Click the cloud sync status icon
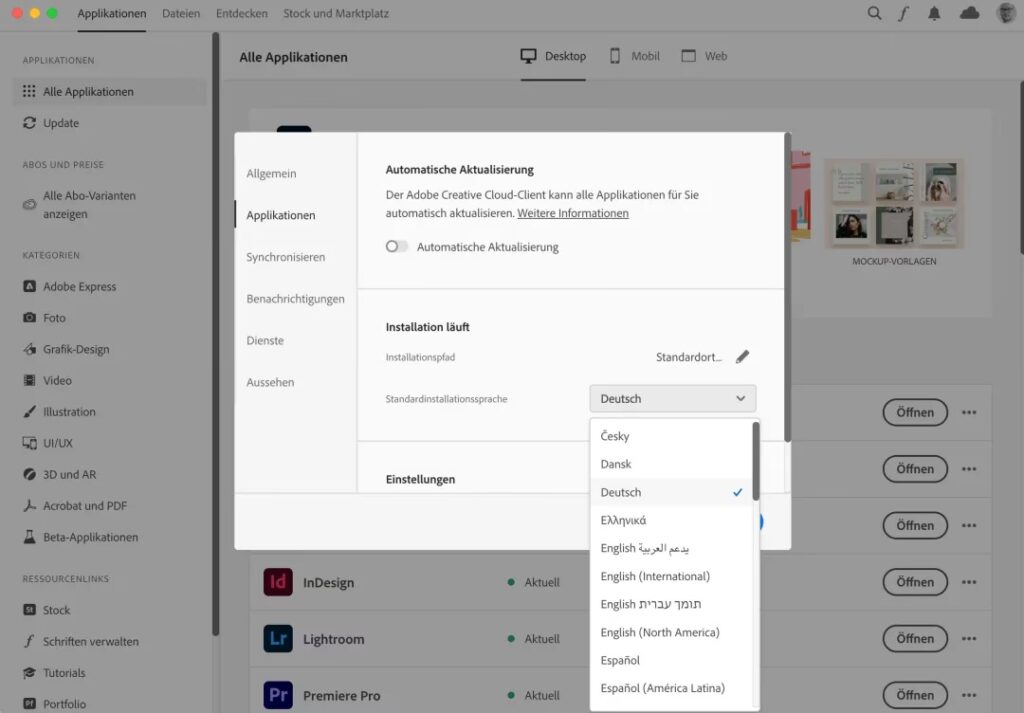 969,14
